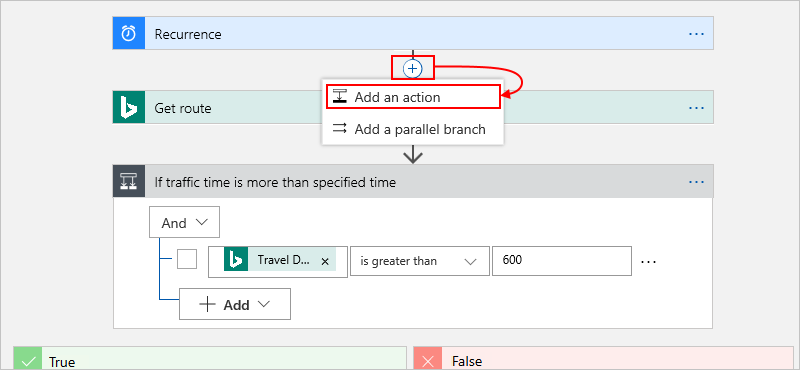Collapse the 'If traffic time is more than specified time' header
The width and height of the screenshot is (800, 370).
click(413, 182)
